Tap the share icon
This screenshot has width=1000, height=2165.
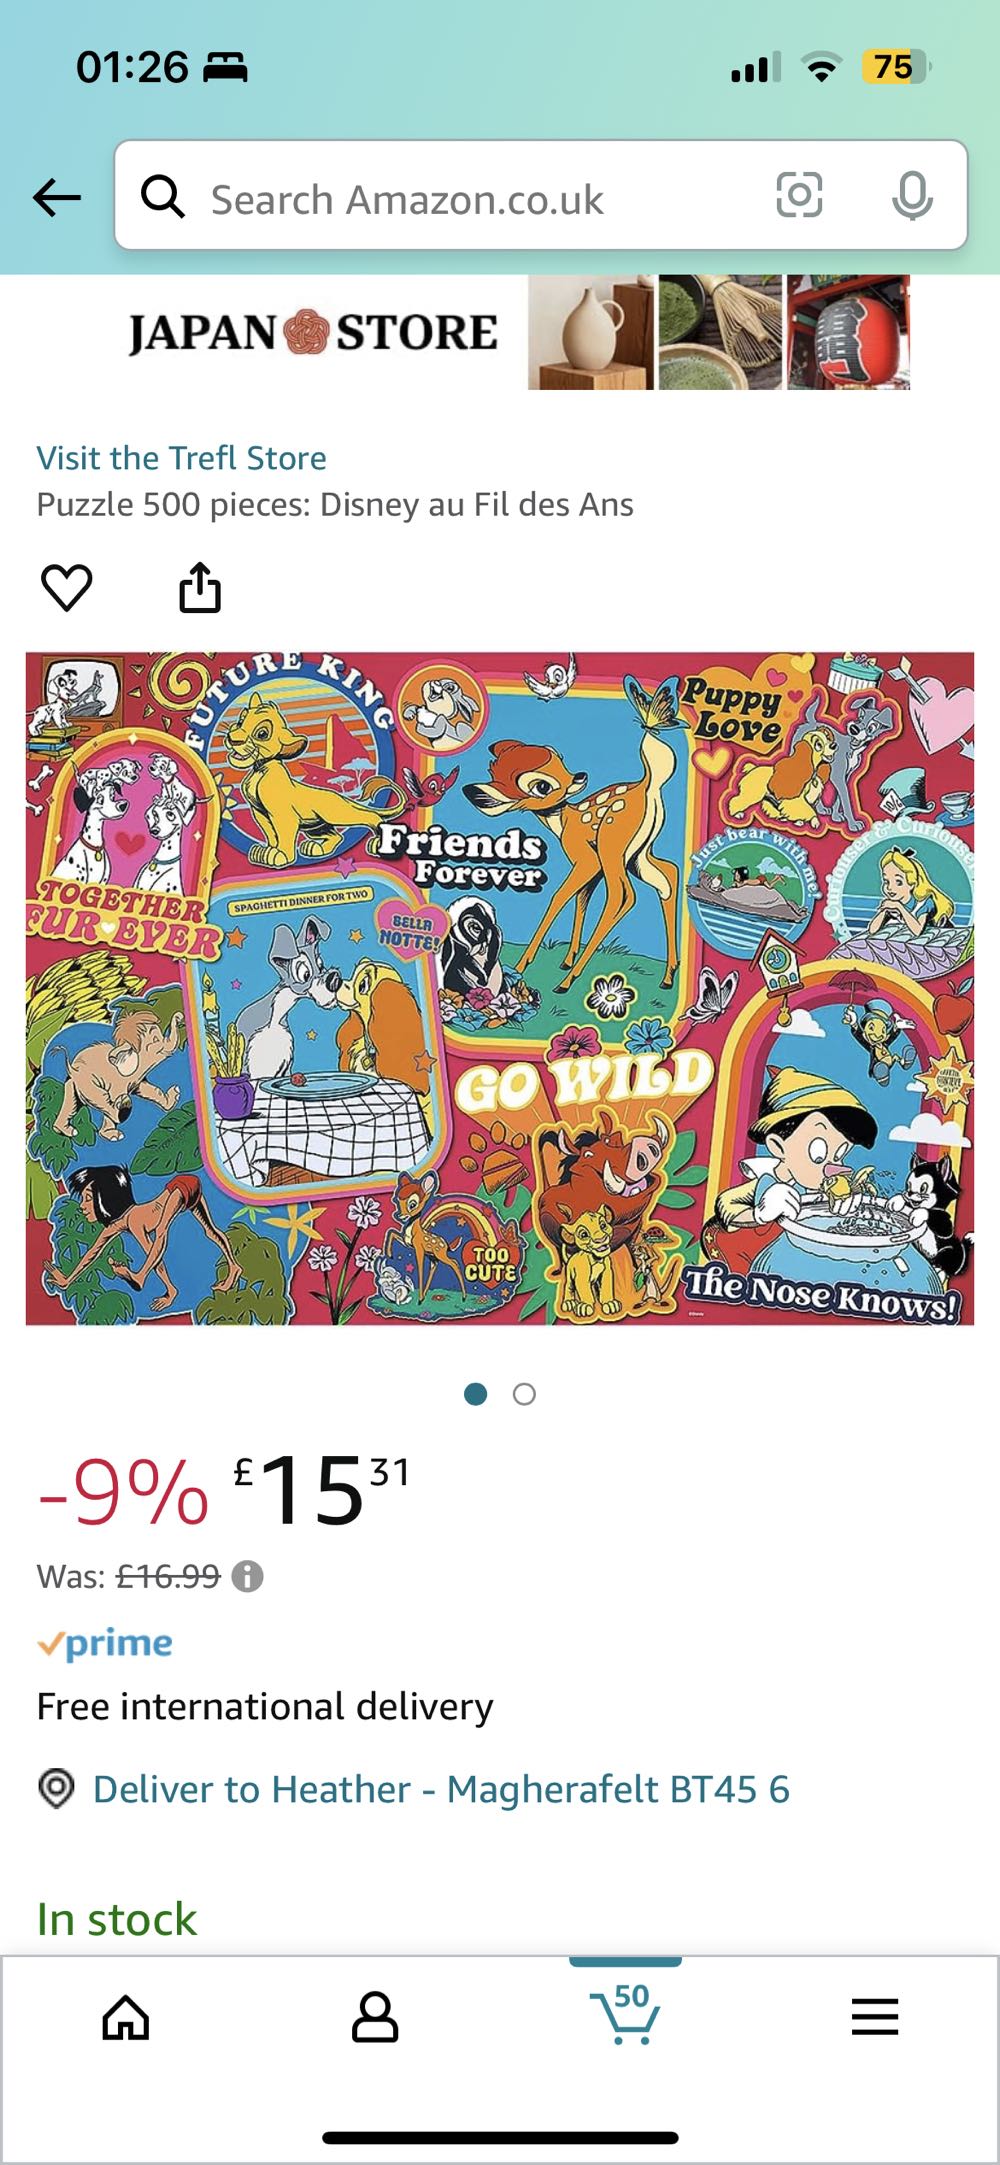pos(200,587)
